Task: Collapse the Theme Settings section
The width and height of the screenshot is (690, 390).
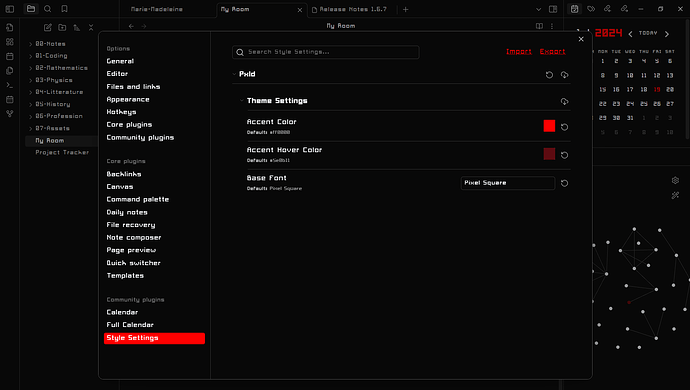Action: [242, 101]
